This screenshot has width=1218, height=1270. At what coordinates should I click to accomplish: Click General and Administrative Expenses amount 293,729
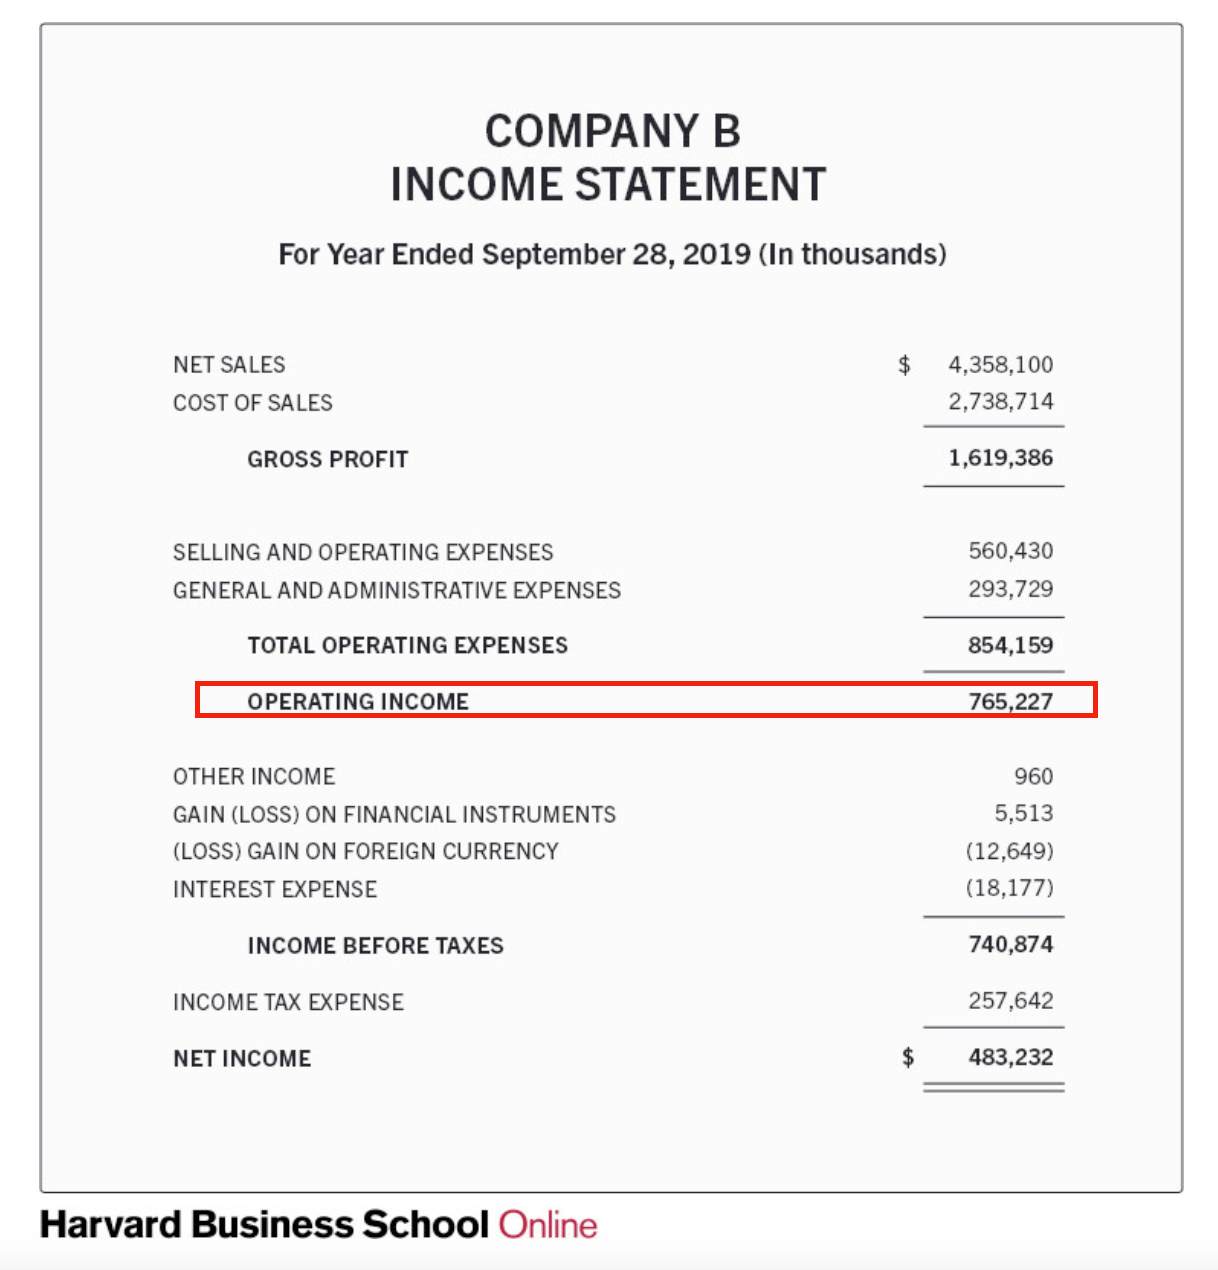pyautogui.click(x=1010, y=589)
